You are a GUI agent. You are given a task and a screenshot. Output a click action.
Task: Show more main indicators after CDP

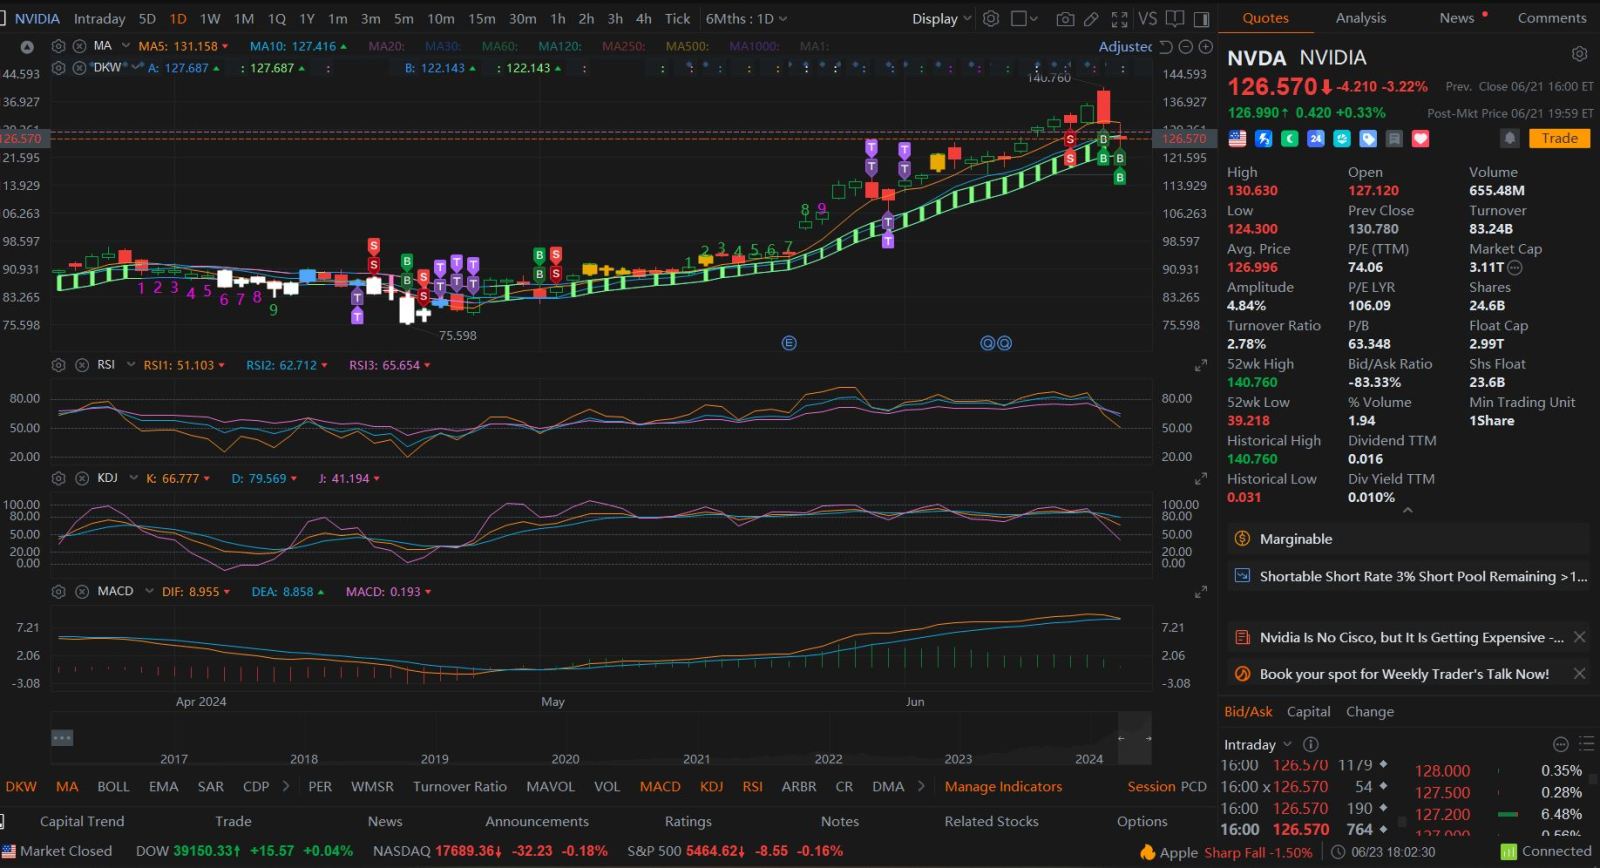click(x=286, y=786)
